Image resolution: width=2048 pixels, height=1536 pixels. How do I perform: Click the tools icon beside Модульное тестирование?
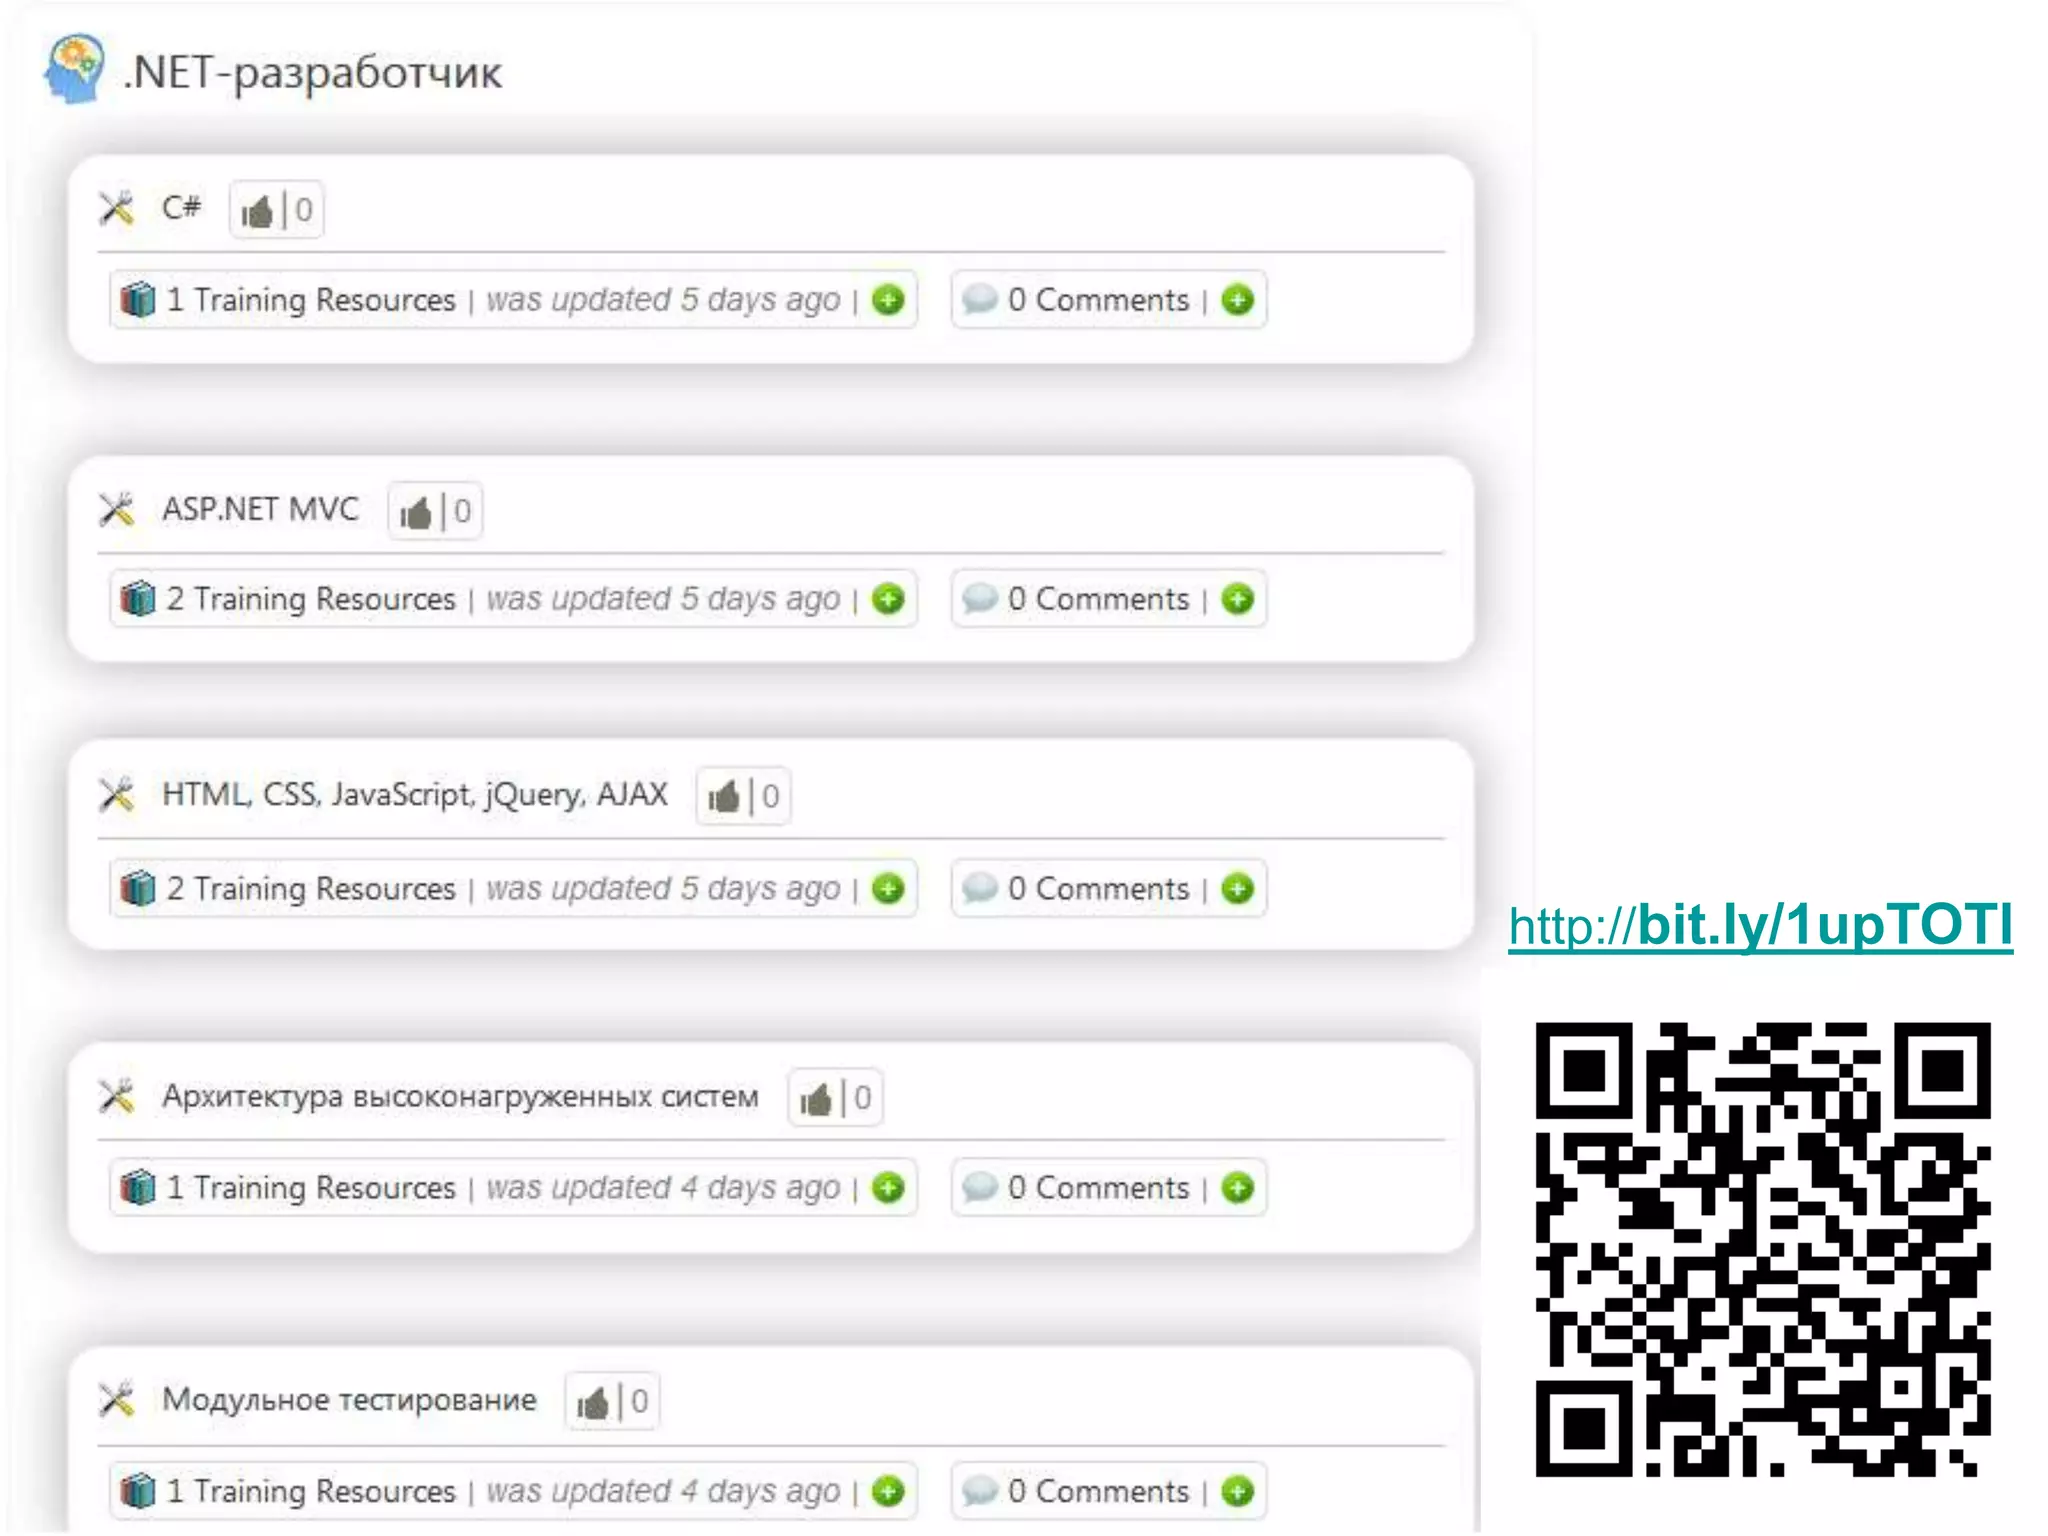[117, 1399]
